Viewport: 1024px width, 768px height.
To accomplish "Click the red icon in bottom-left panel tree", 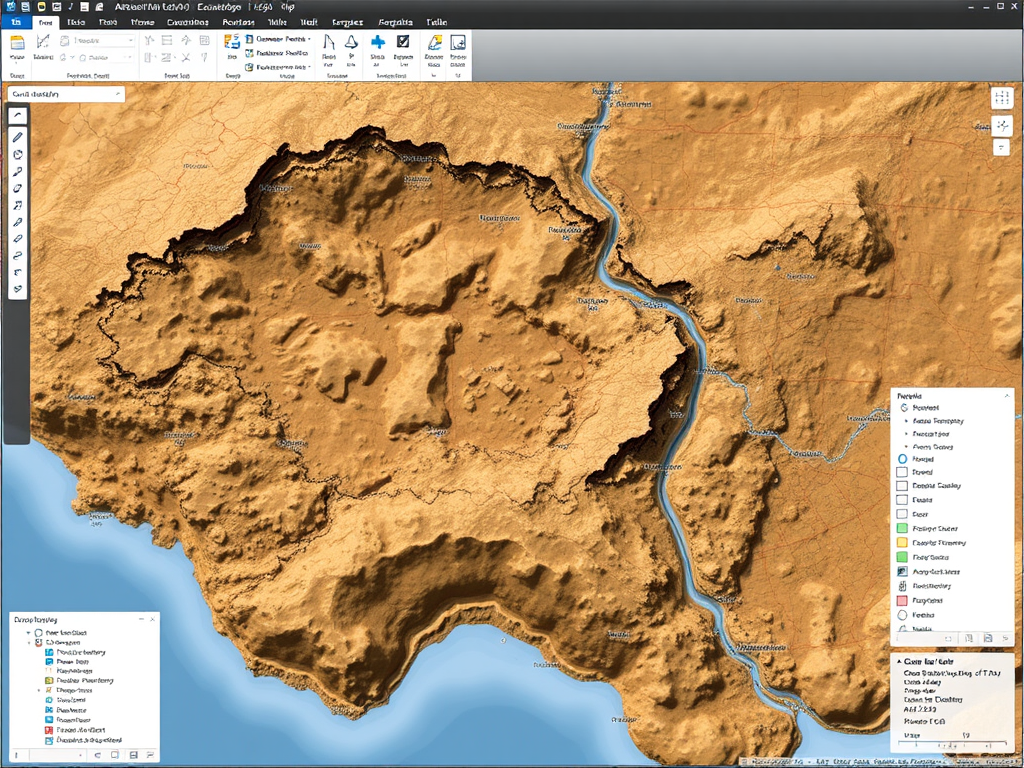I will 48,730.
